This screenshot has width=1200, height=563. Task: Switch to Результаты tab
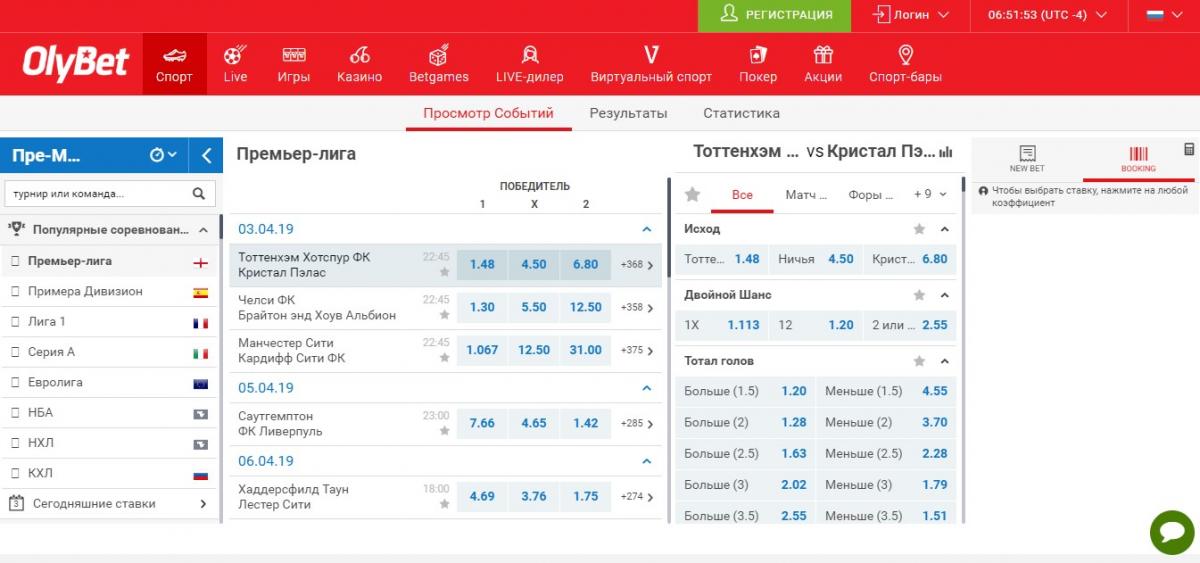[628, 113]
